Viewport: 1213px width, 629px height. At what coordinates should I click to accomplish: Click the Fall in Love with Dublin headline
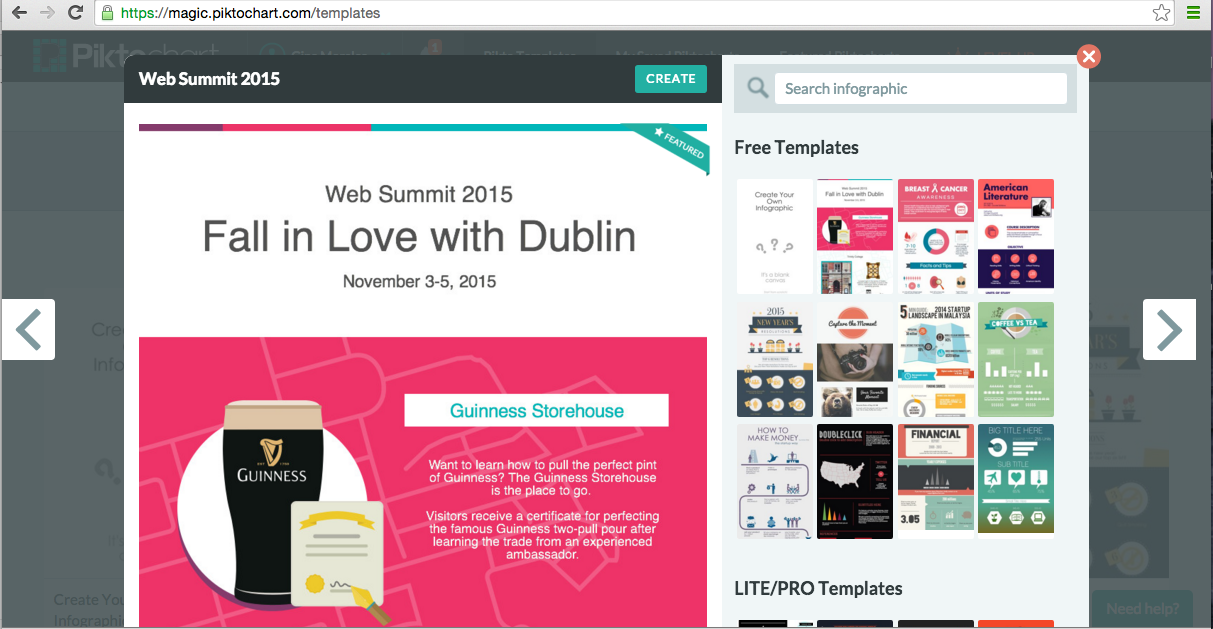(x=419, y=236)
